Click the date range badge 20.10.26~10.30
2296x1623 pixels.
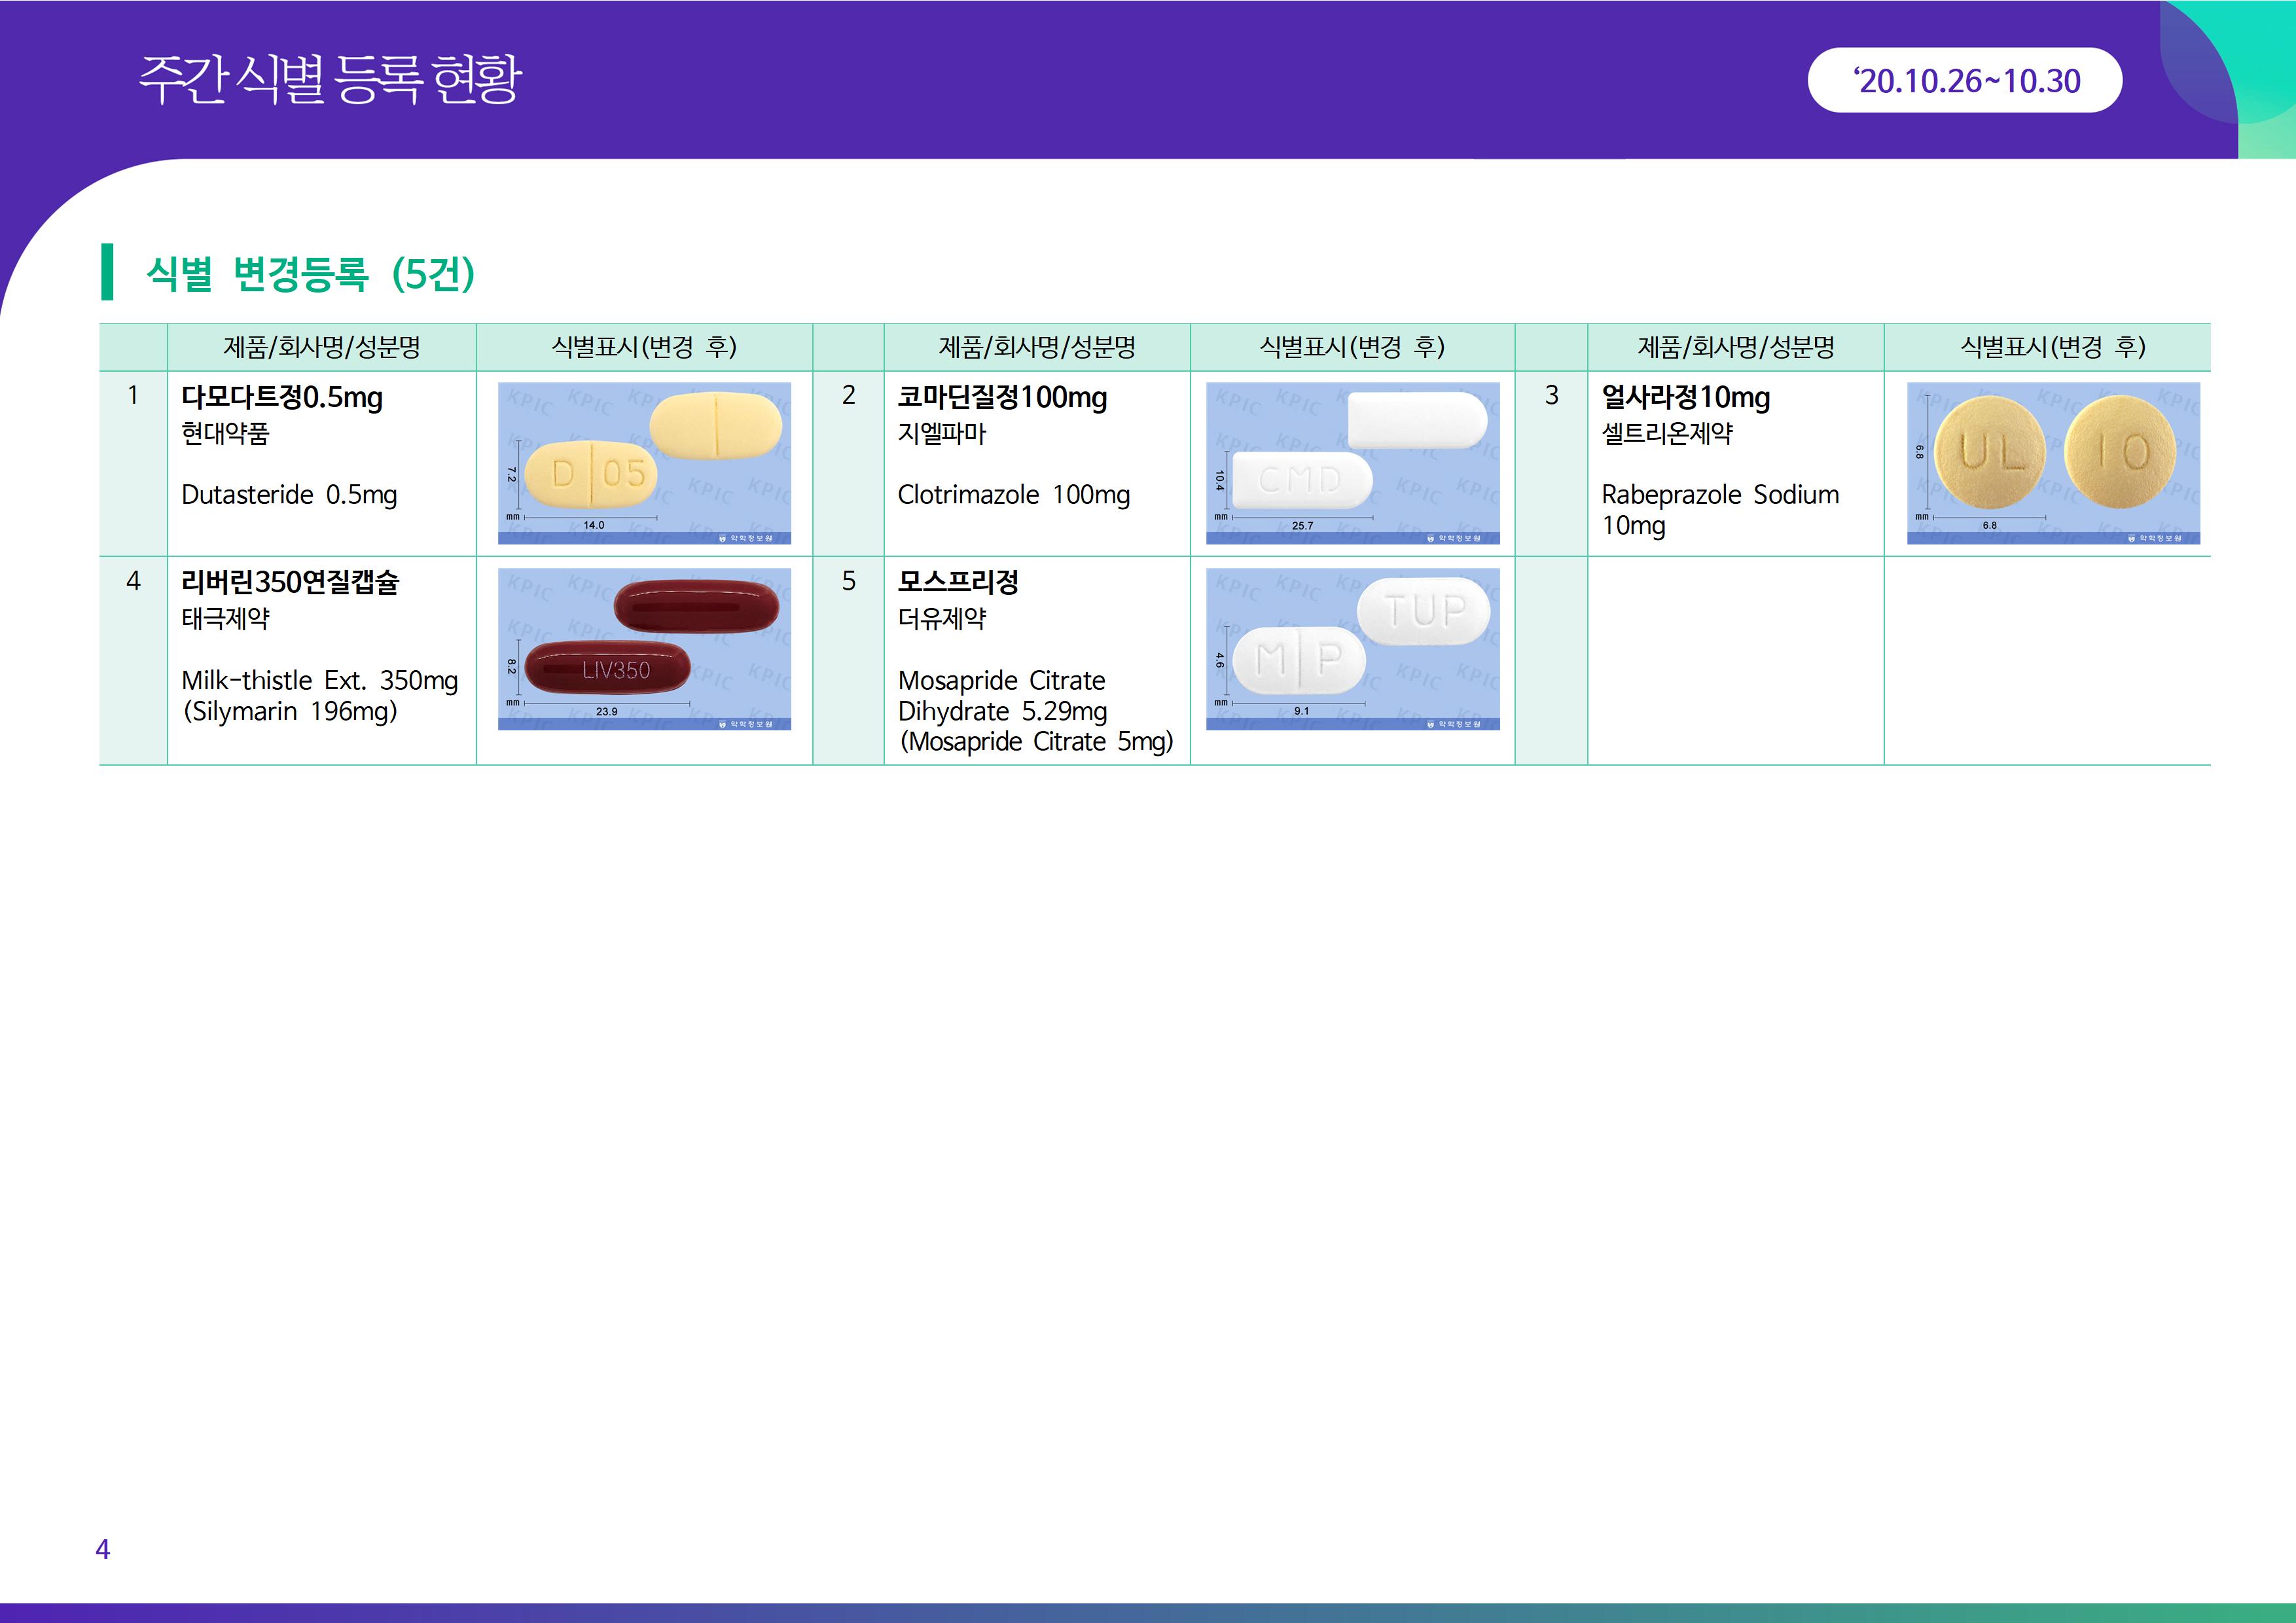tap(1964, 80)
